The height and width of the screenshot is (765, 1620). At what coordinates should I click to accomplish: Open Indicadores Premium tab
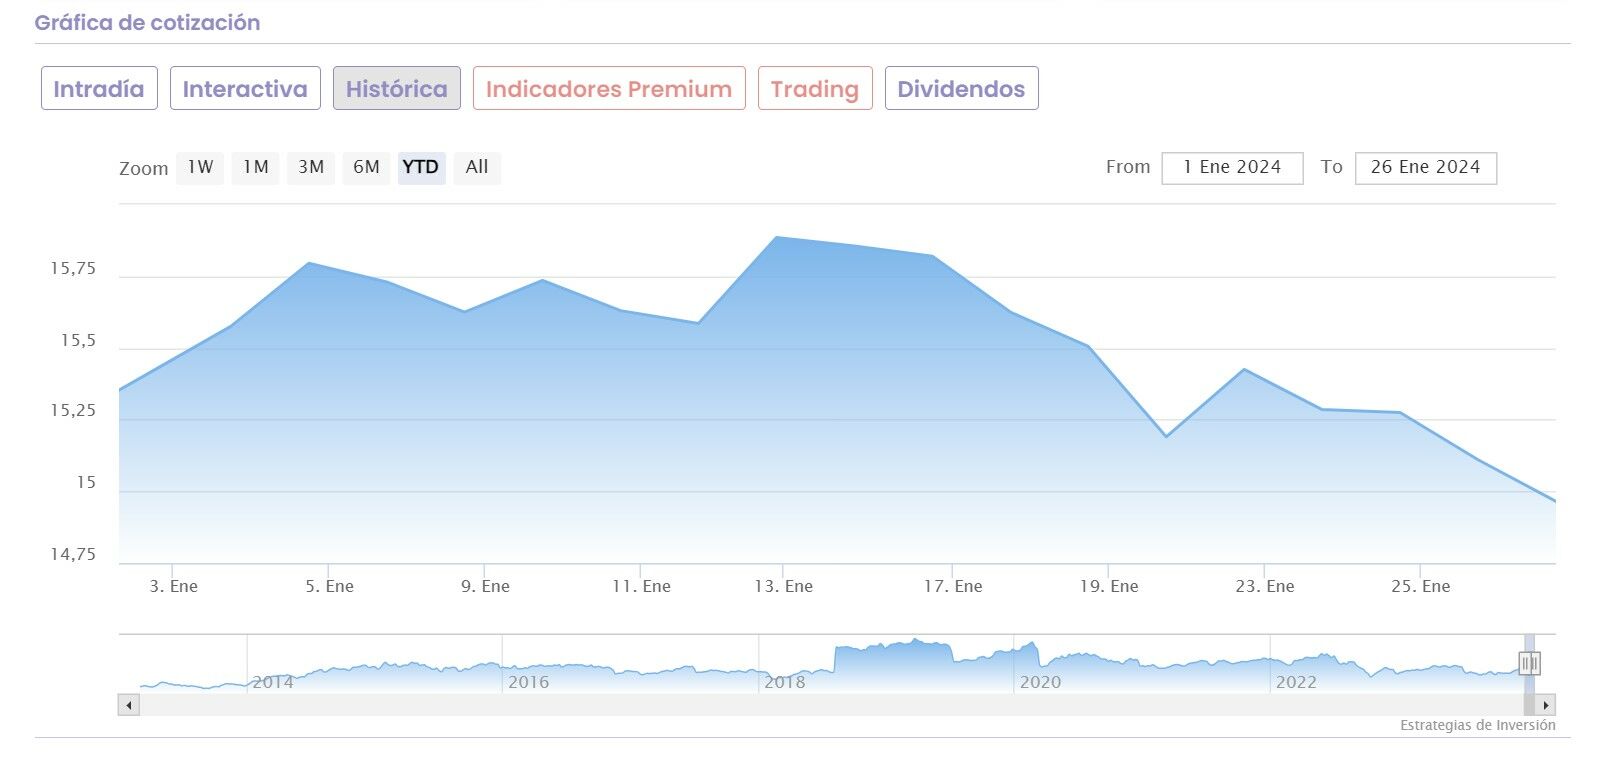(608, 89)
